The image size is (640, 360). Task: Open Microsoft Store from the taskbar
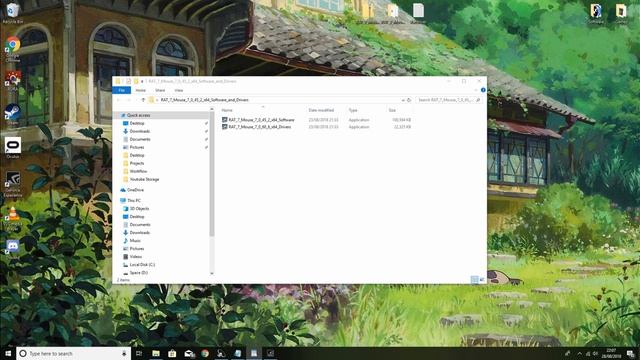172,353
